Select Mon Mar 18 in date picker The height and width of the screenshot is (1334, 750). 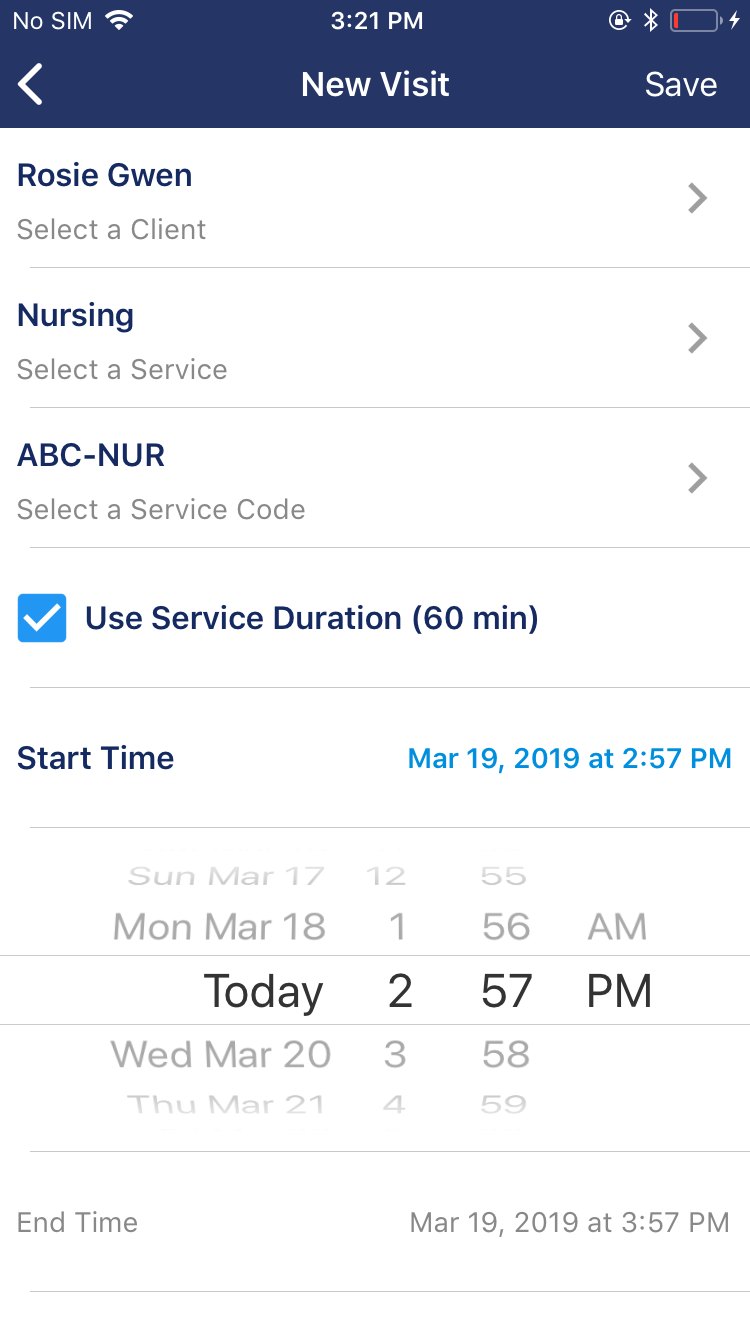220,927
